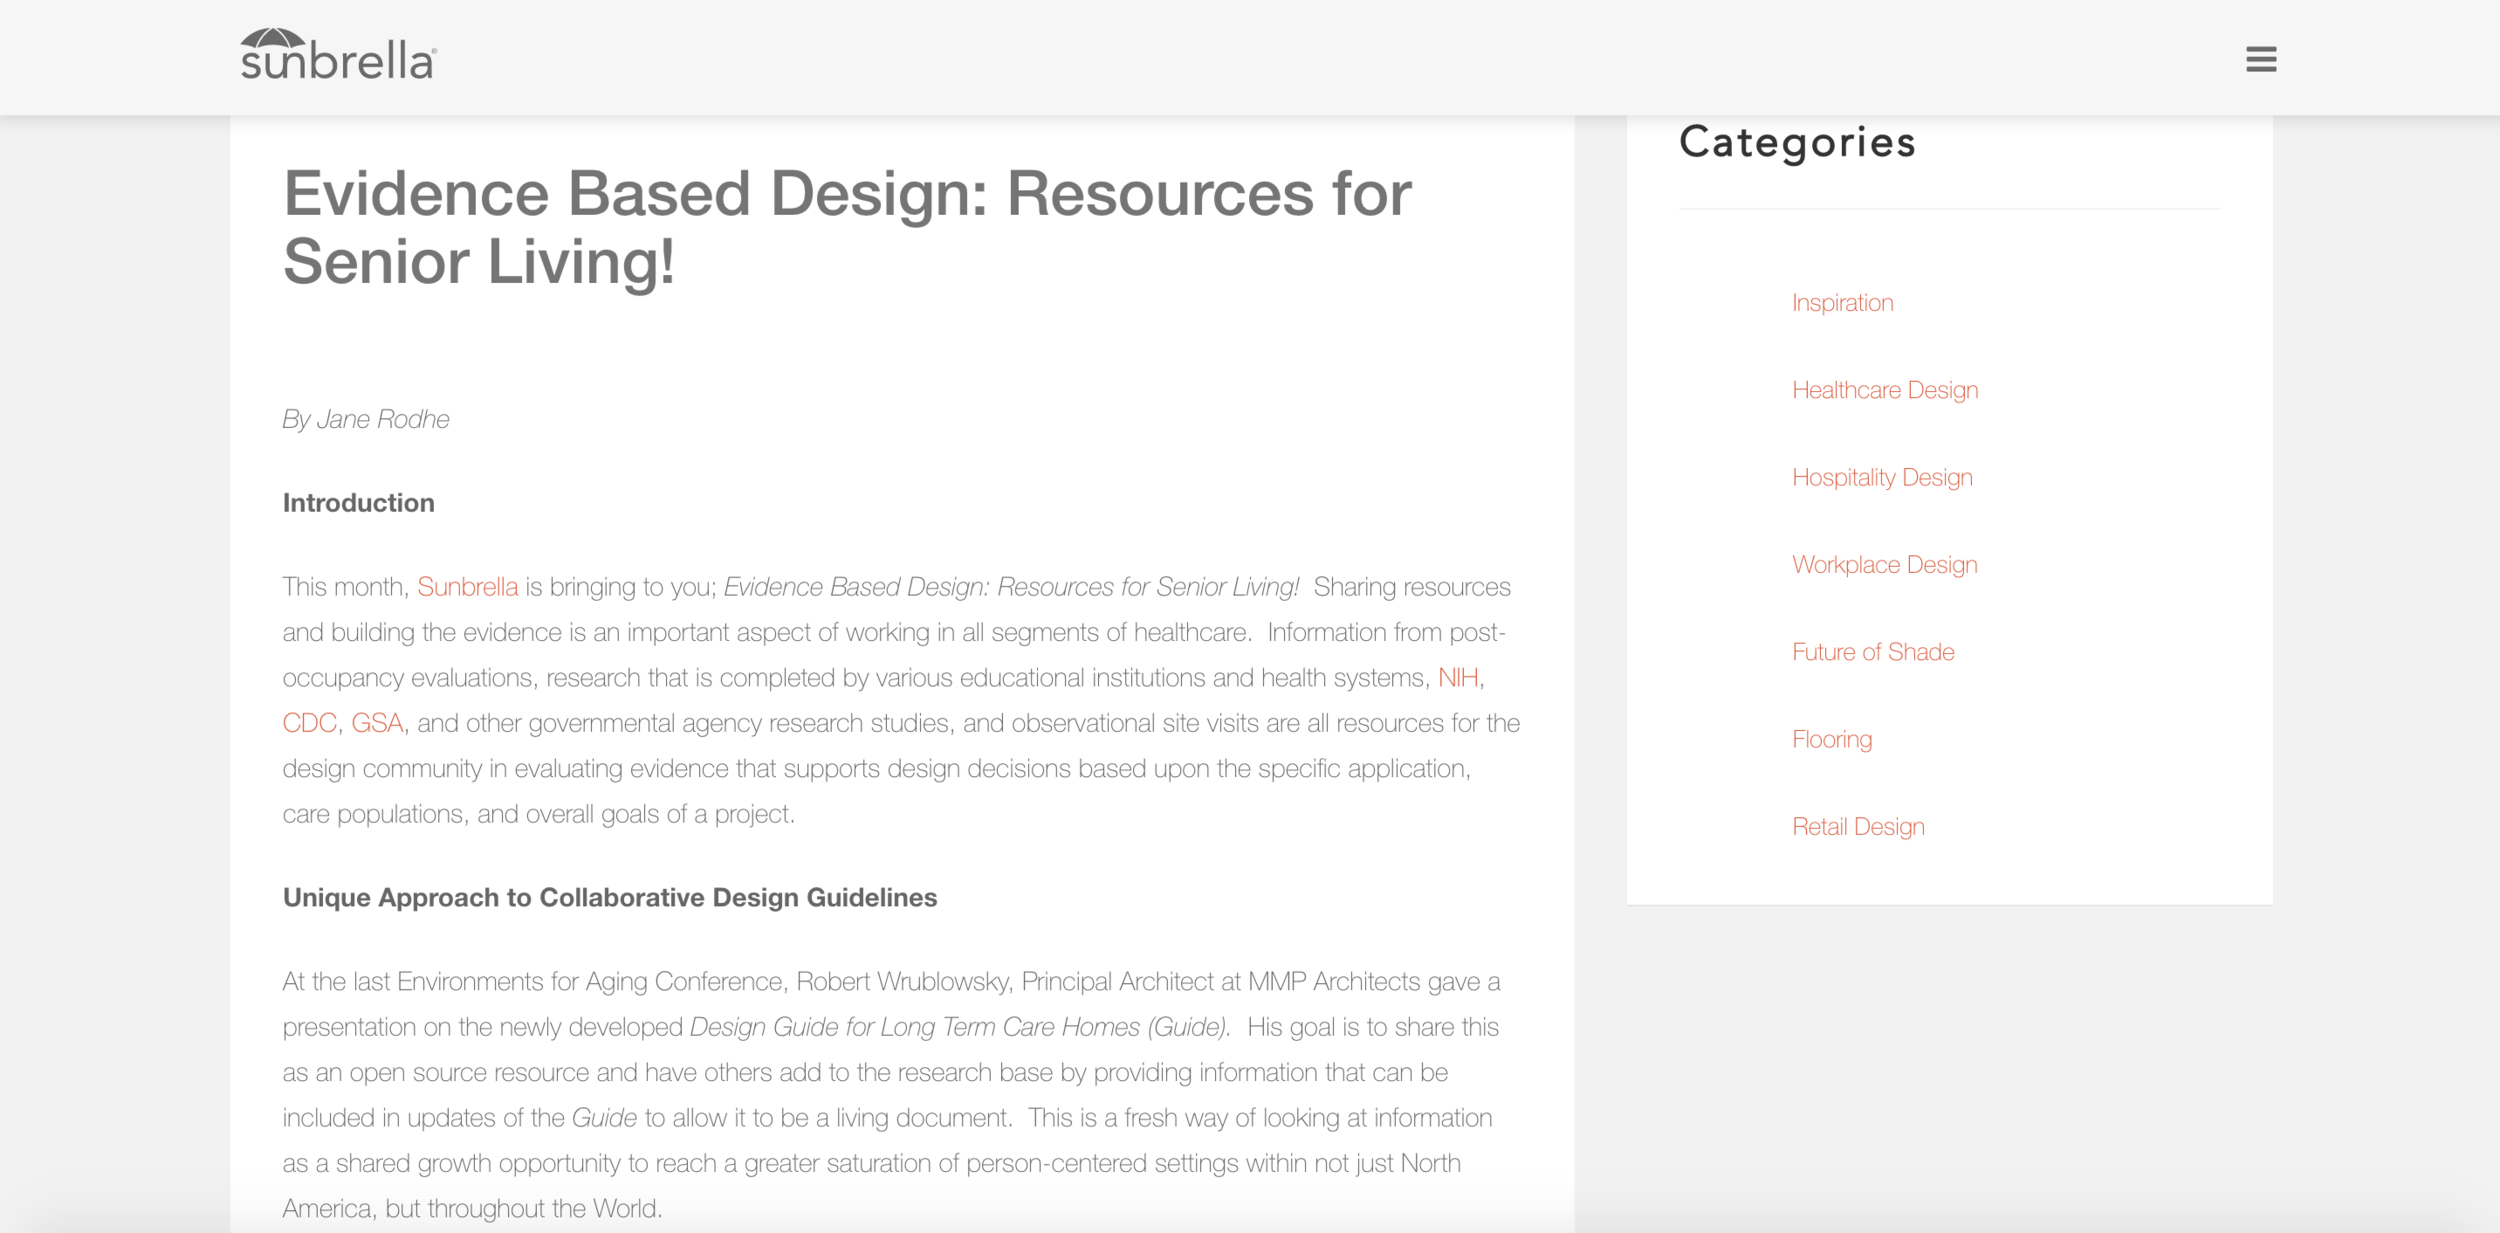Screen dimensions: 2500x1233
Task: Open the hamburger menu icon
Action: coord(2260,59)
